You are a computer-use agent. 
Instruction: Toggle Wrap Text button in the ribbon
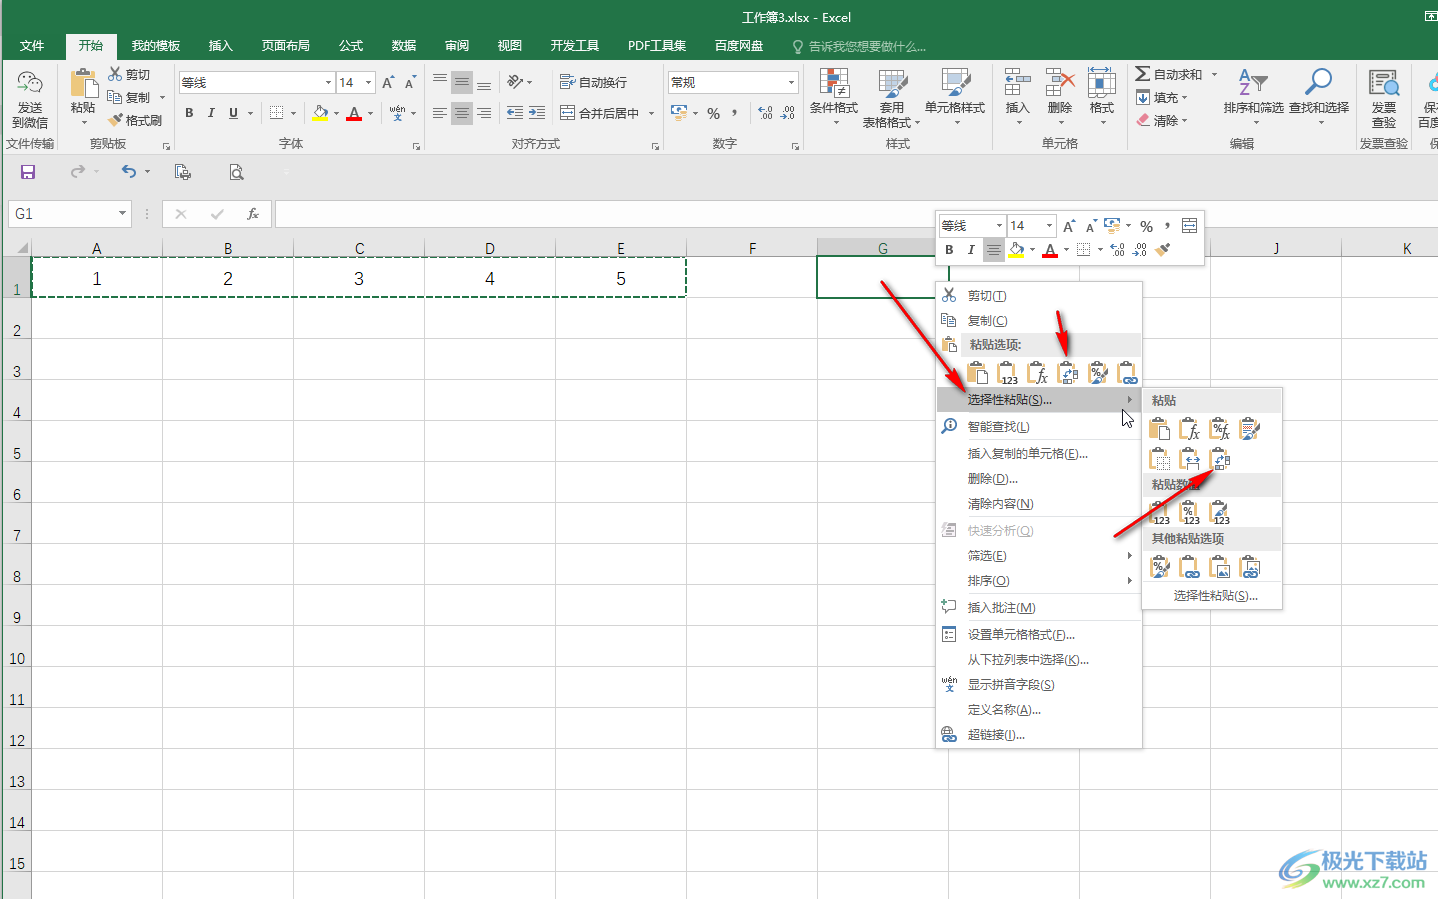click(x=593, y=82)
